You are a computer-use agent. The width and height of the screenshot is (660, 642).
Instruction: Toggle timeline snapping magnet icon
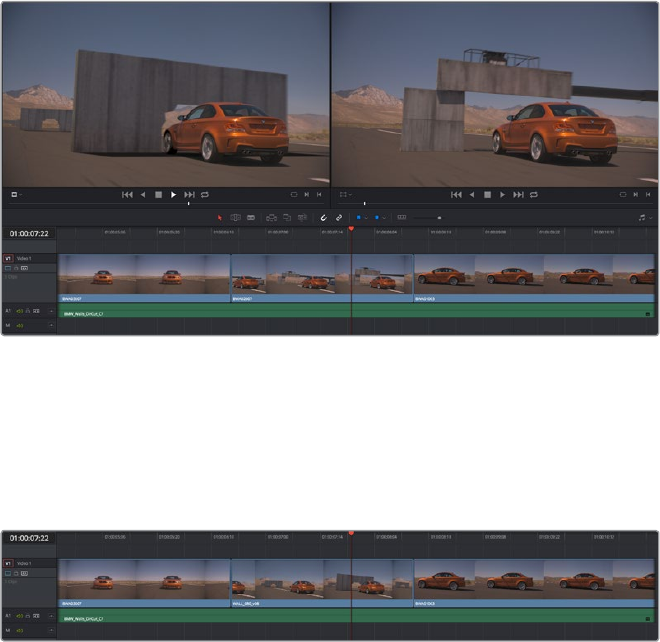323,217
